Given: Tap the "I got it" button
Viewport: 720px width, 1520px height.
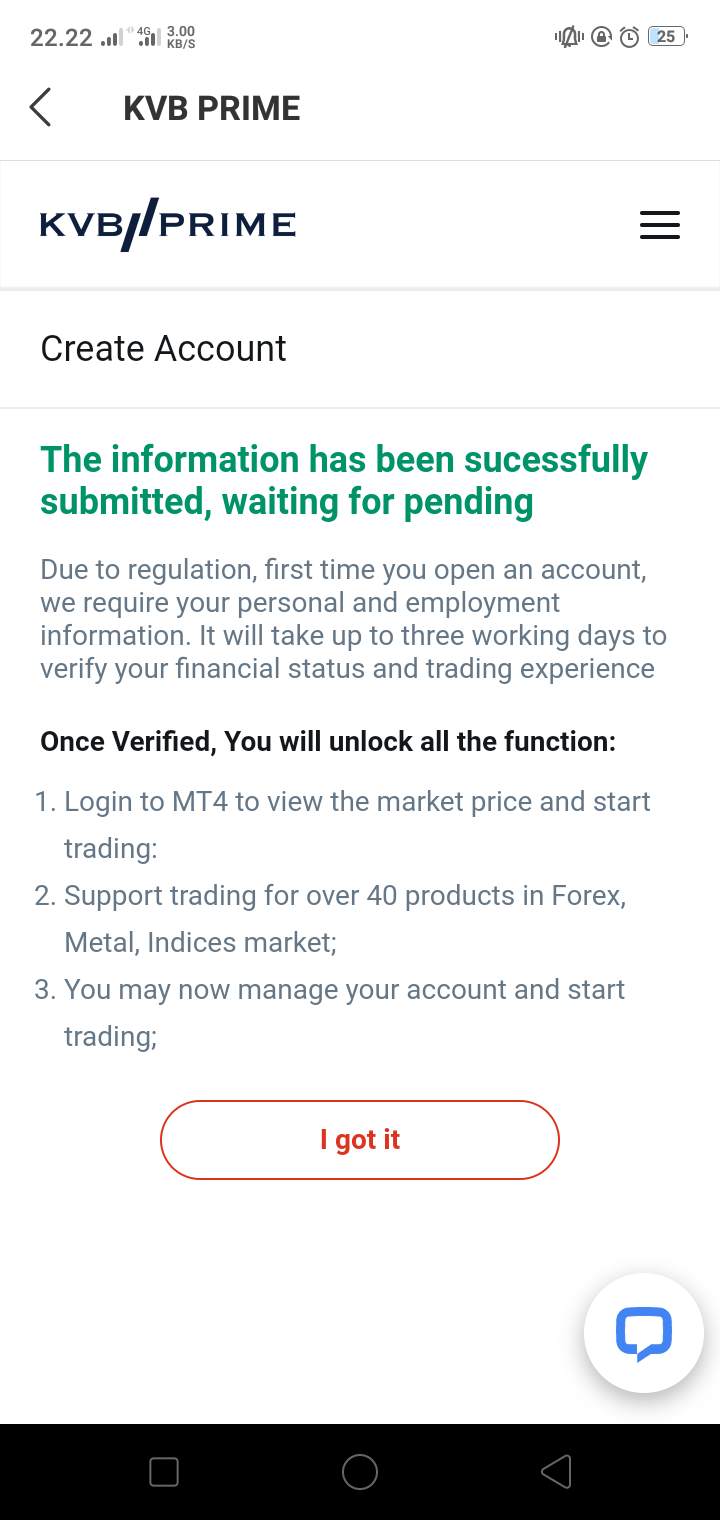Looking at the screenshot, I should (x=360, y=1140).
